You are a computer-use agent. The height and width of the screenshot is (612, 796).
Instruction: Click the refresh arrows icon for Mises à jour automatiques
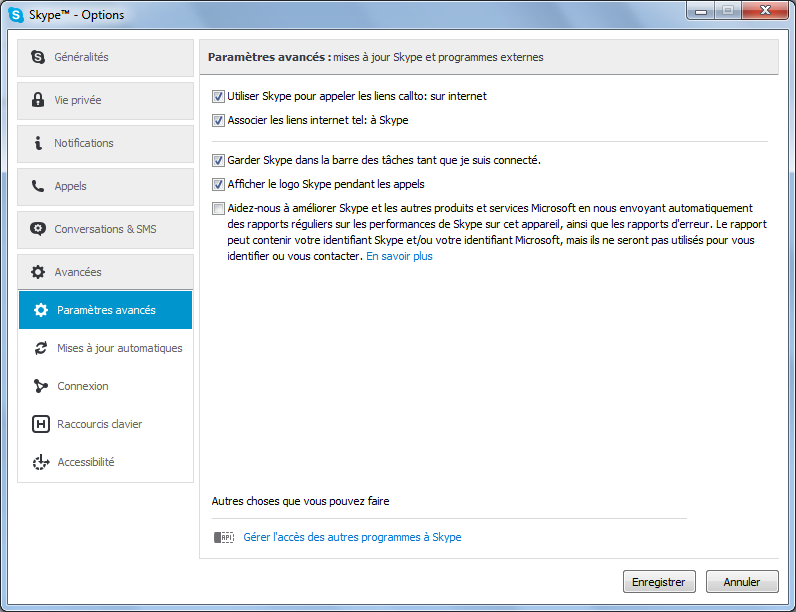click(x=41, y=348)
